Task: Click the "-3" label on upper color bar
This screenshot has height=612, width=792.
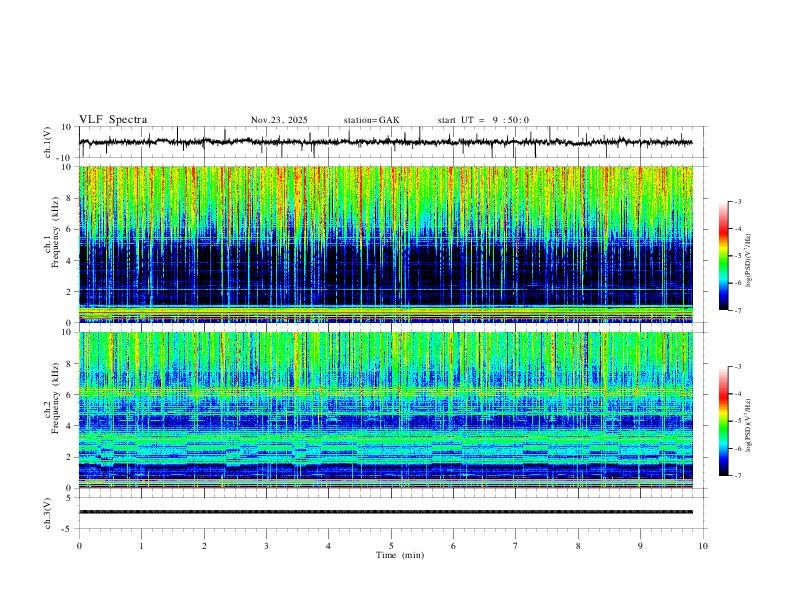Action: point(738,201)
